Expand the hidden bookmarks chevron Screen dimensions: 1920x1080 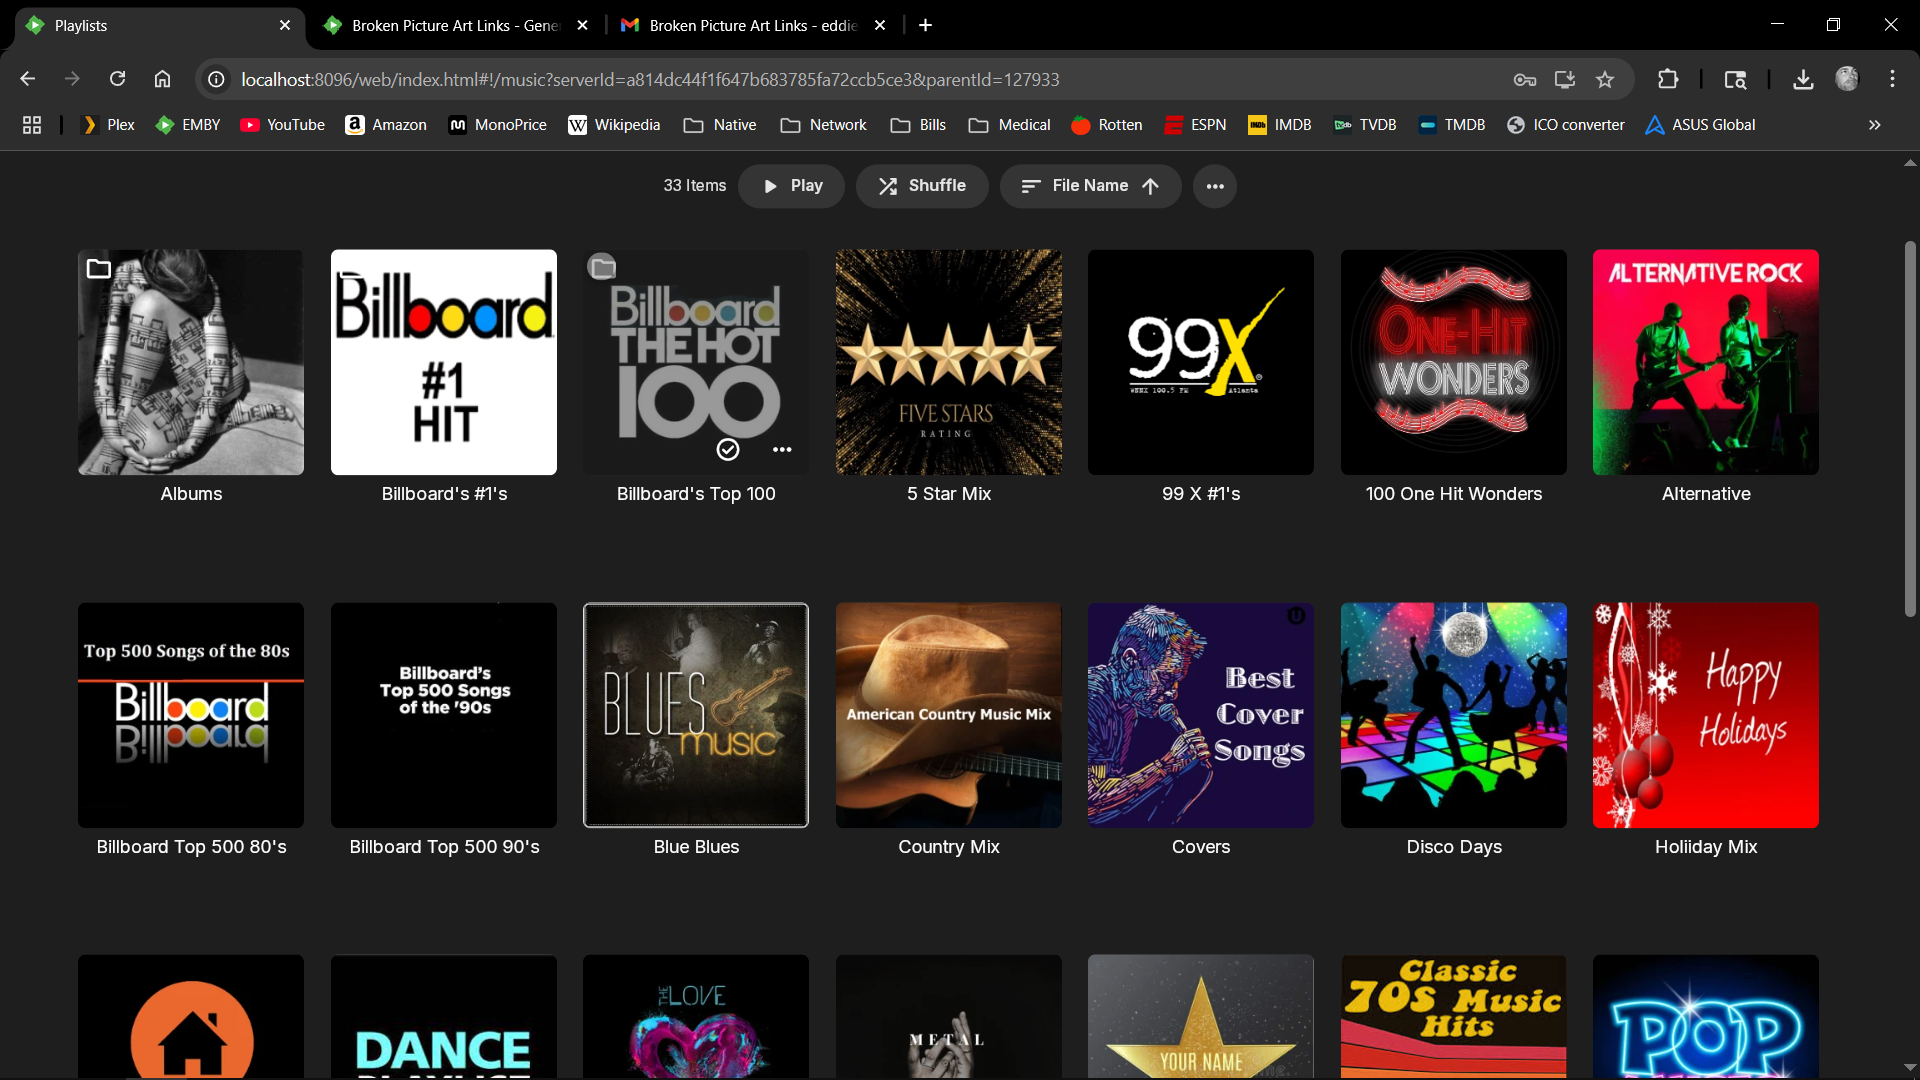[1874, 125]
